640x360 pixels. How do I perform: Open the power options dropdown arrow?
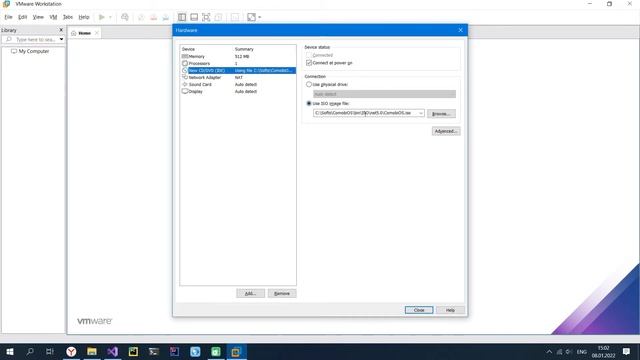coord(110,17)
